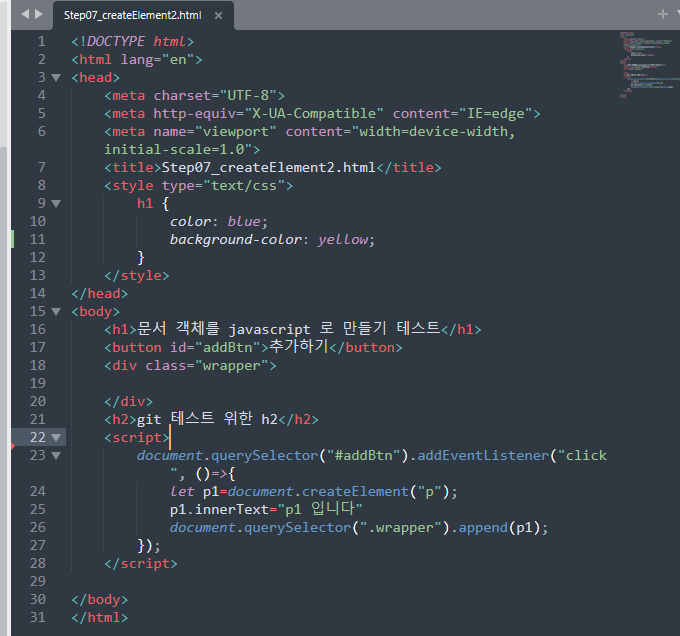
Task: Close the Step07_createElement2.html tab
Action: (219, 16)
